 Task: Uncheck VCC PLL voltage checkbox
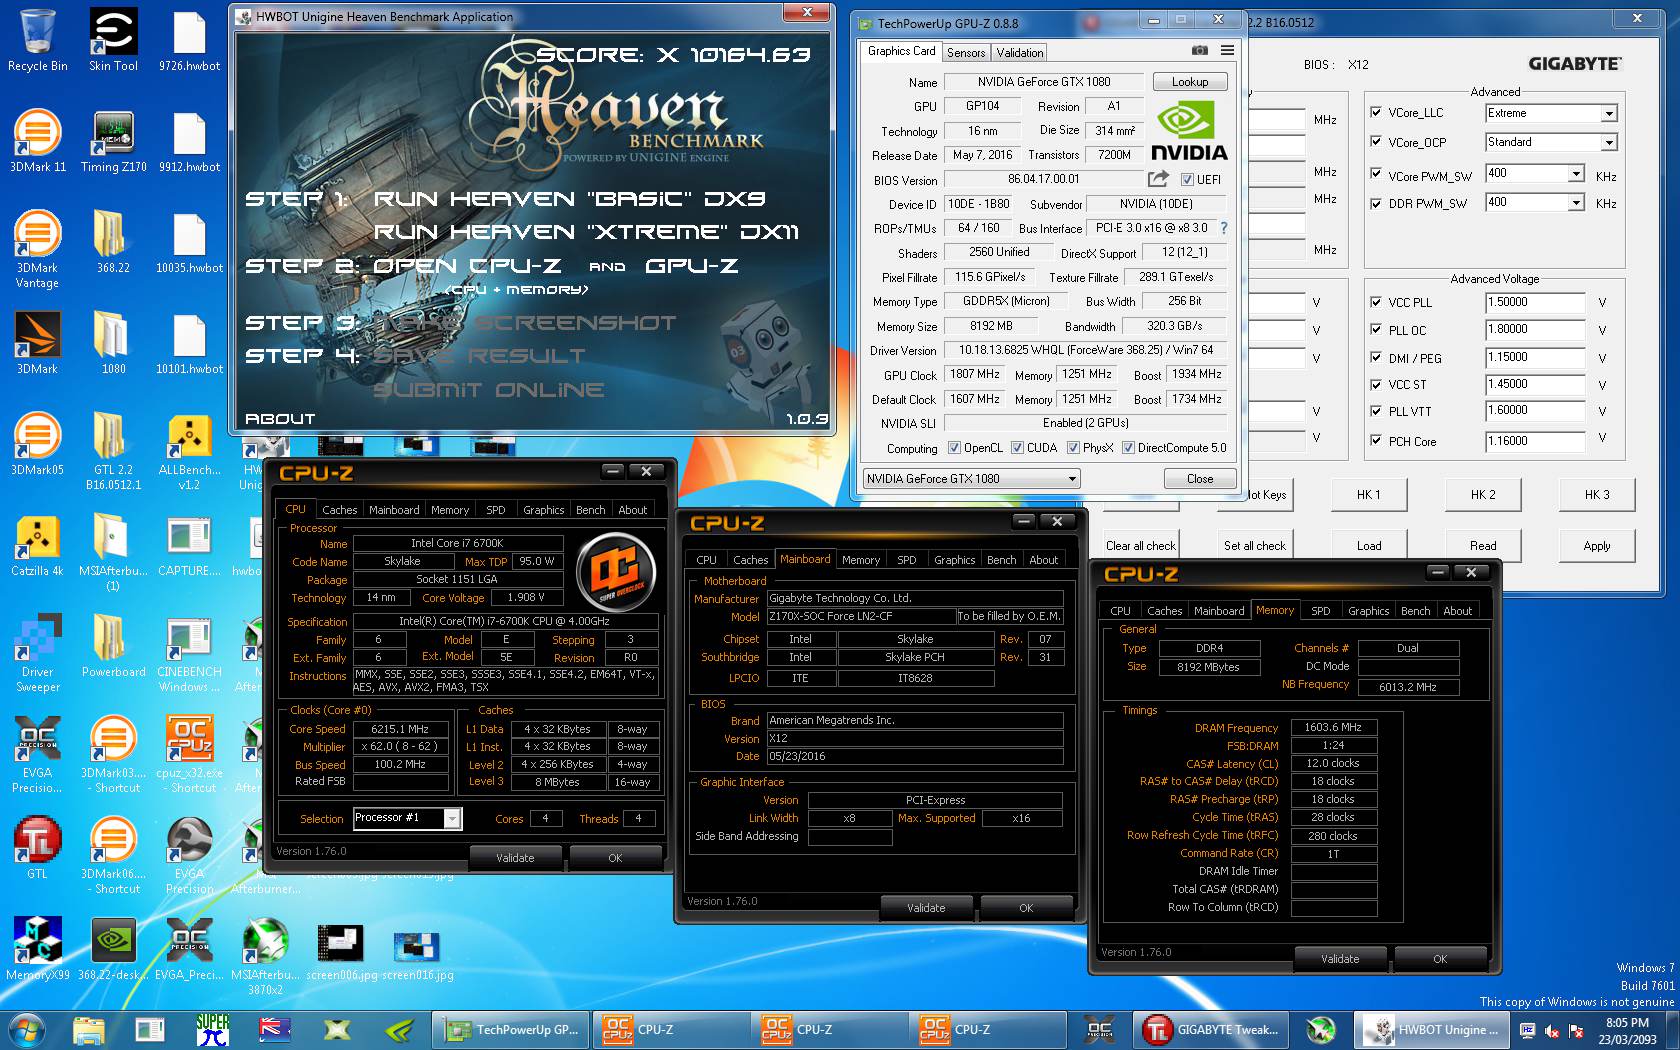[x=1376, y=302]
